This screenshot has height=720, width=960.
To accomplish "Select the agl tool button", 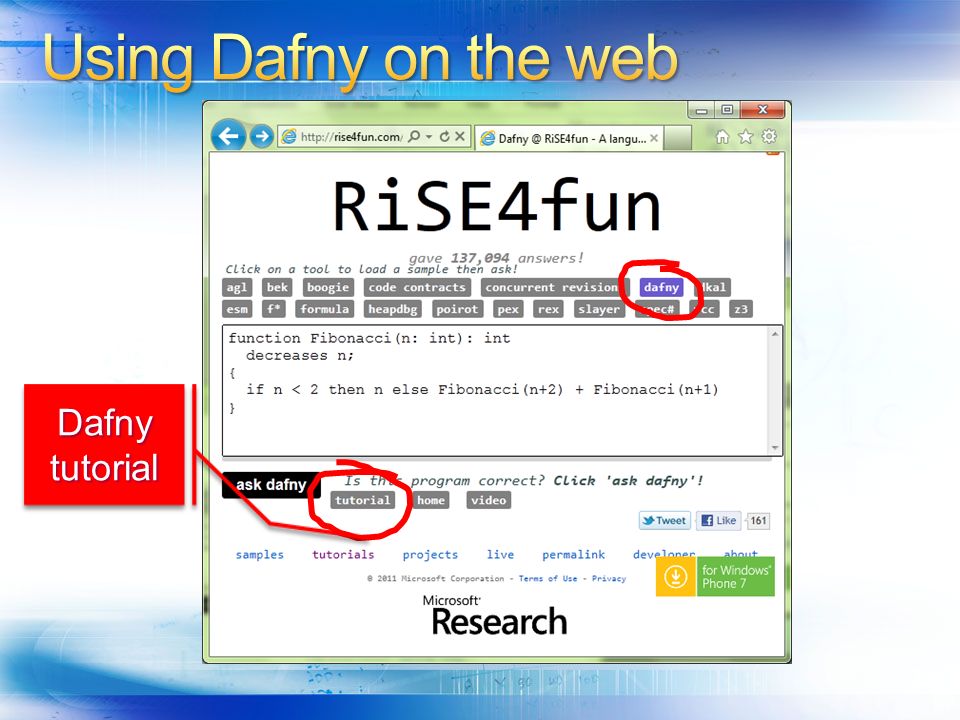I will pyautogui.click(x=237, y=287).
